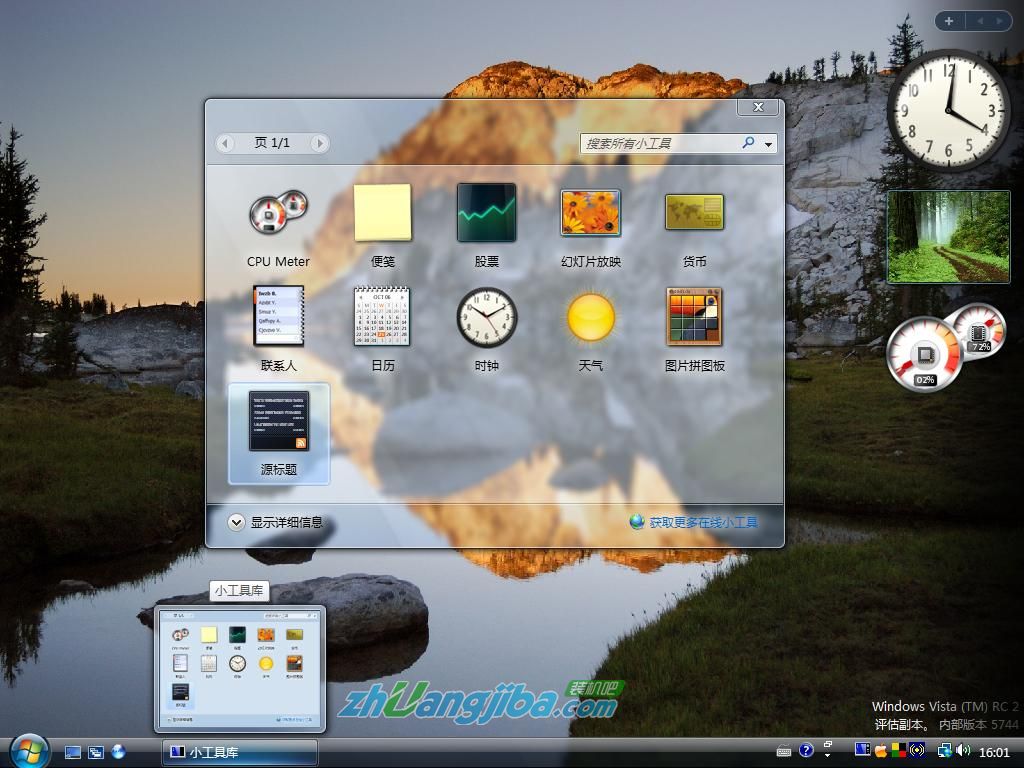Screen dimensions: 1024x768
Task: Select the 联系人 contacts gadget
Action: coord(278,317)
